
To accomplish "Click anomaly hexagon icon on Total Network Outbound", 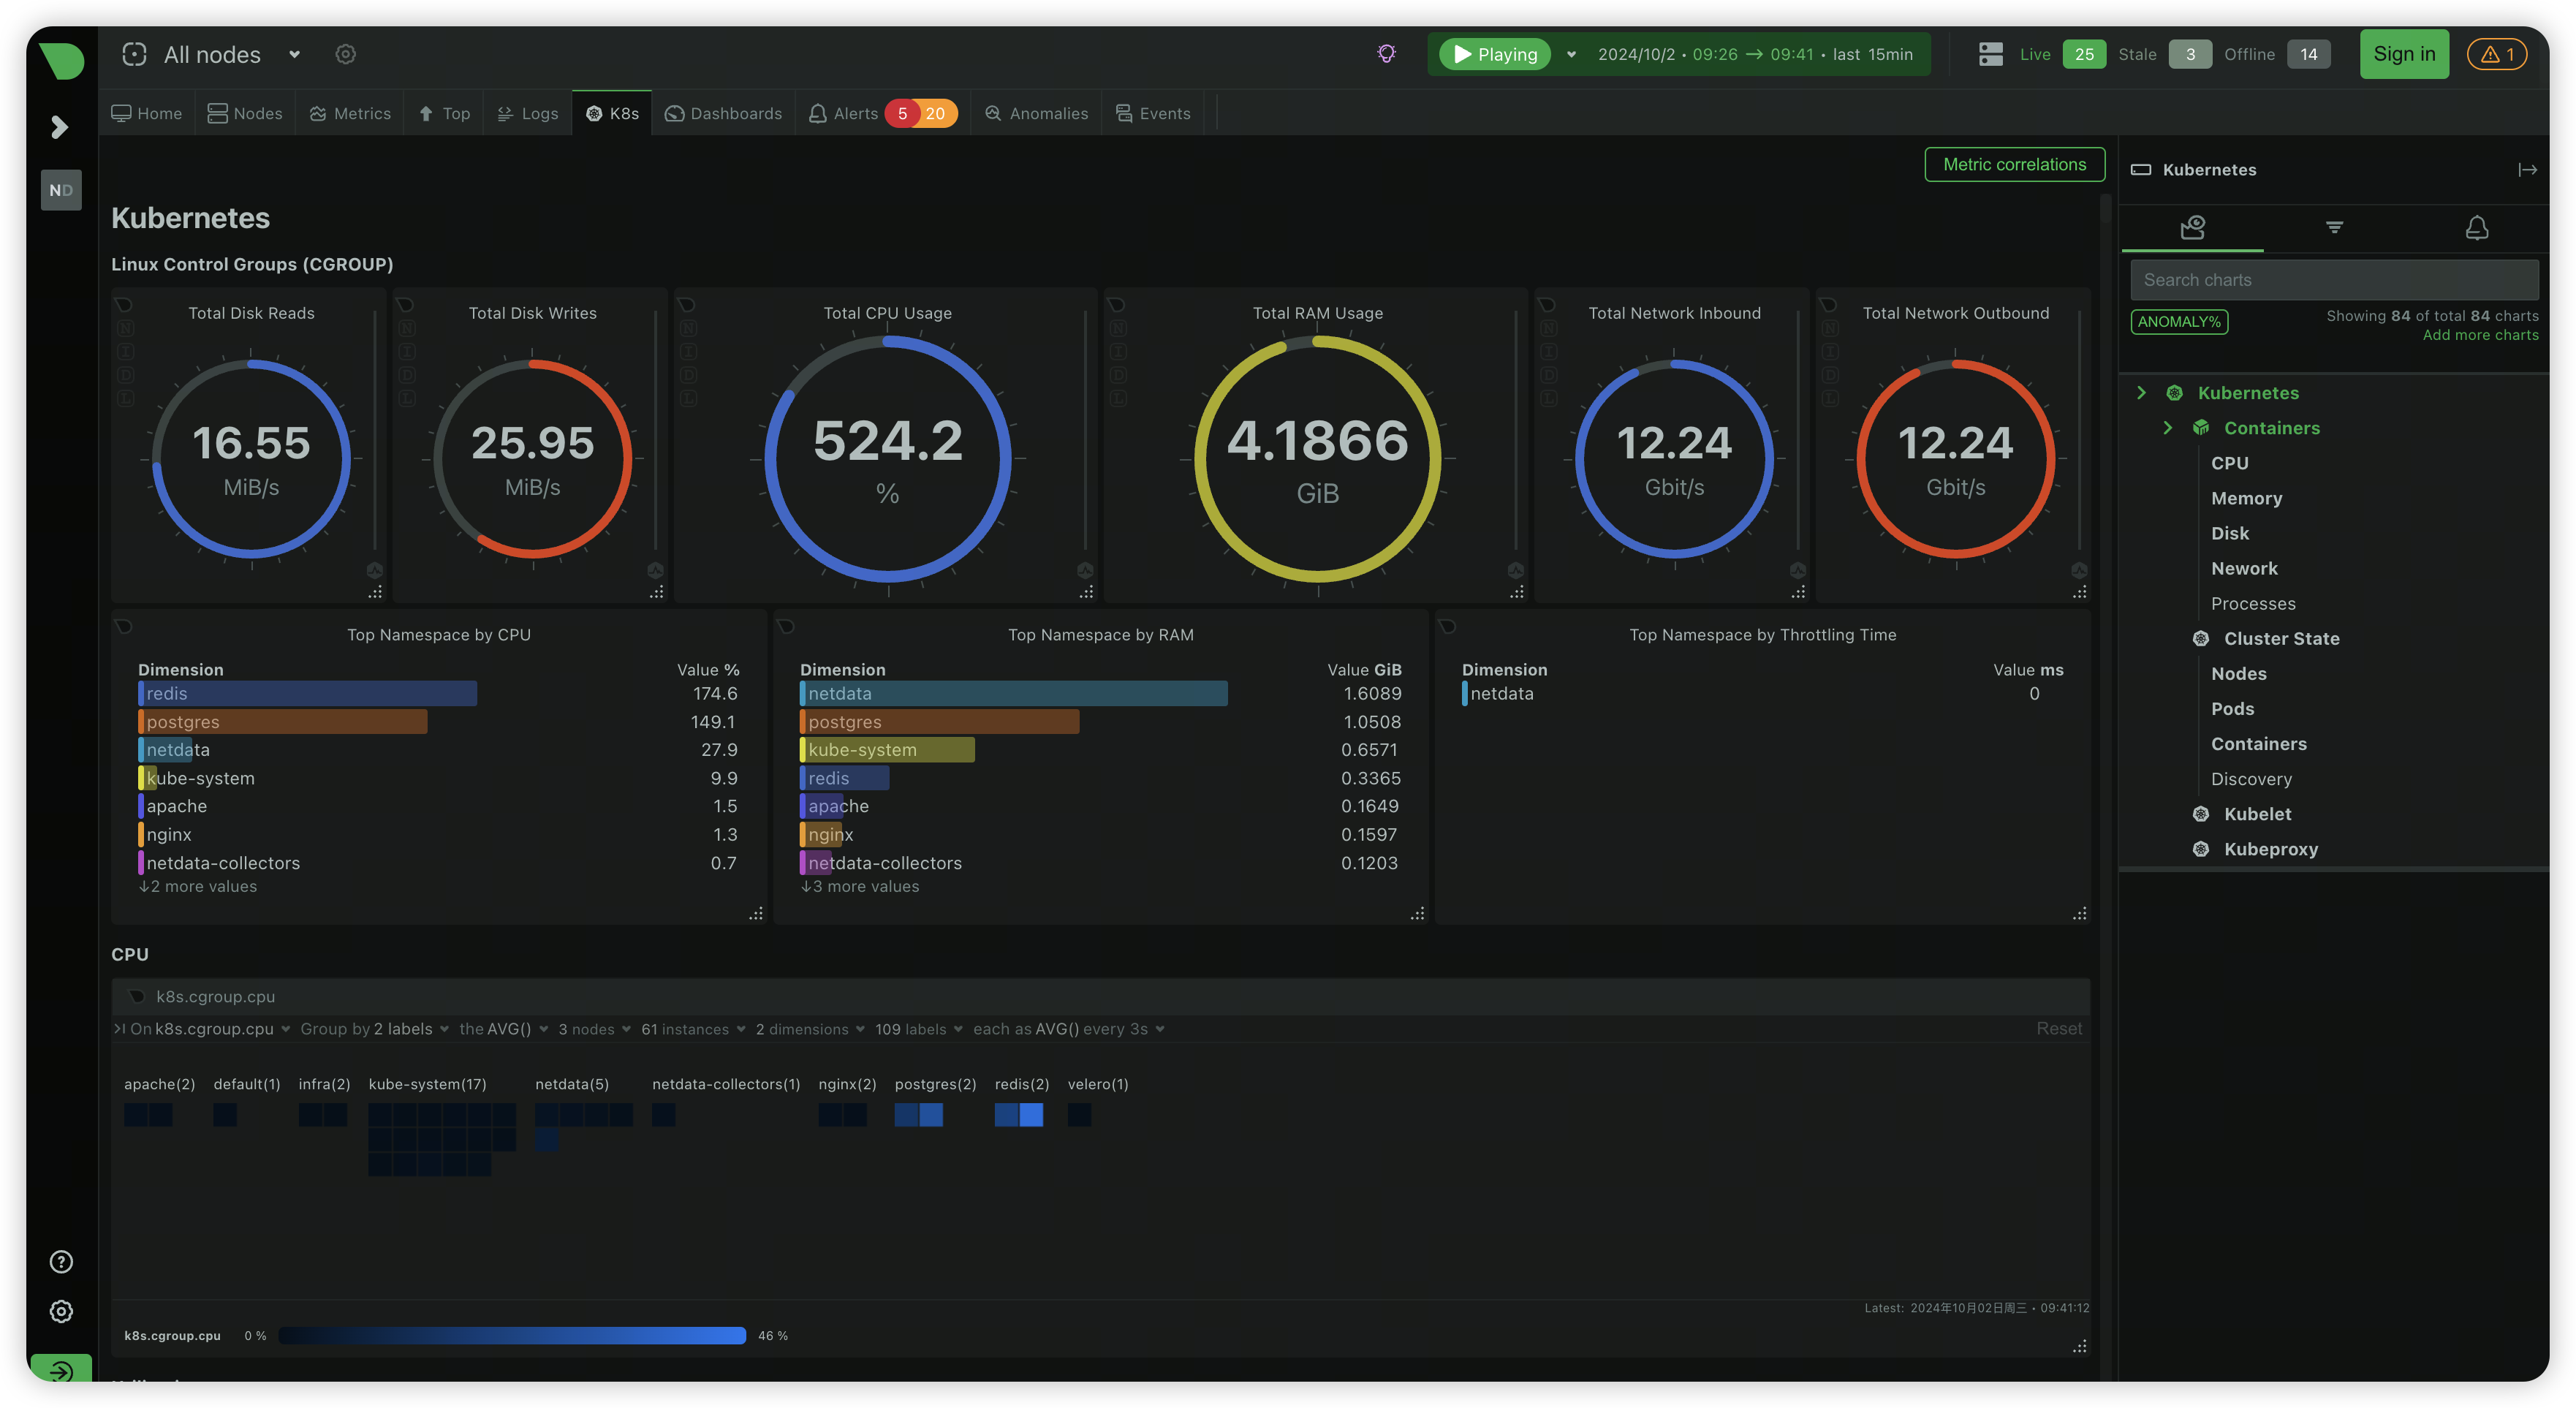I will [x=2079, y=570].
